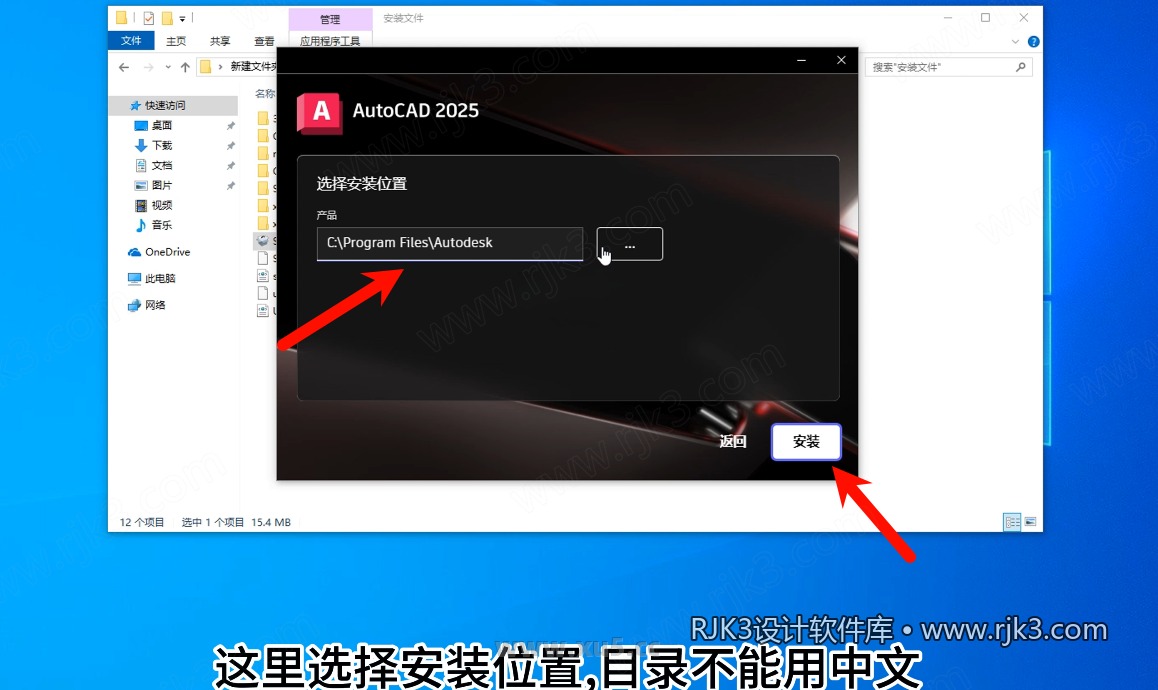Select 此电脑 in navigation pane
Screen dimensions: 1158x690
point(160,279)
